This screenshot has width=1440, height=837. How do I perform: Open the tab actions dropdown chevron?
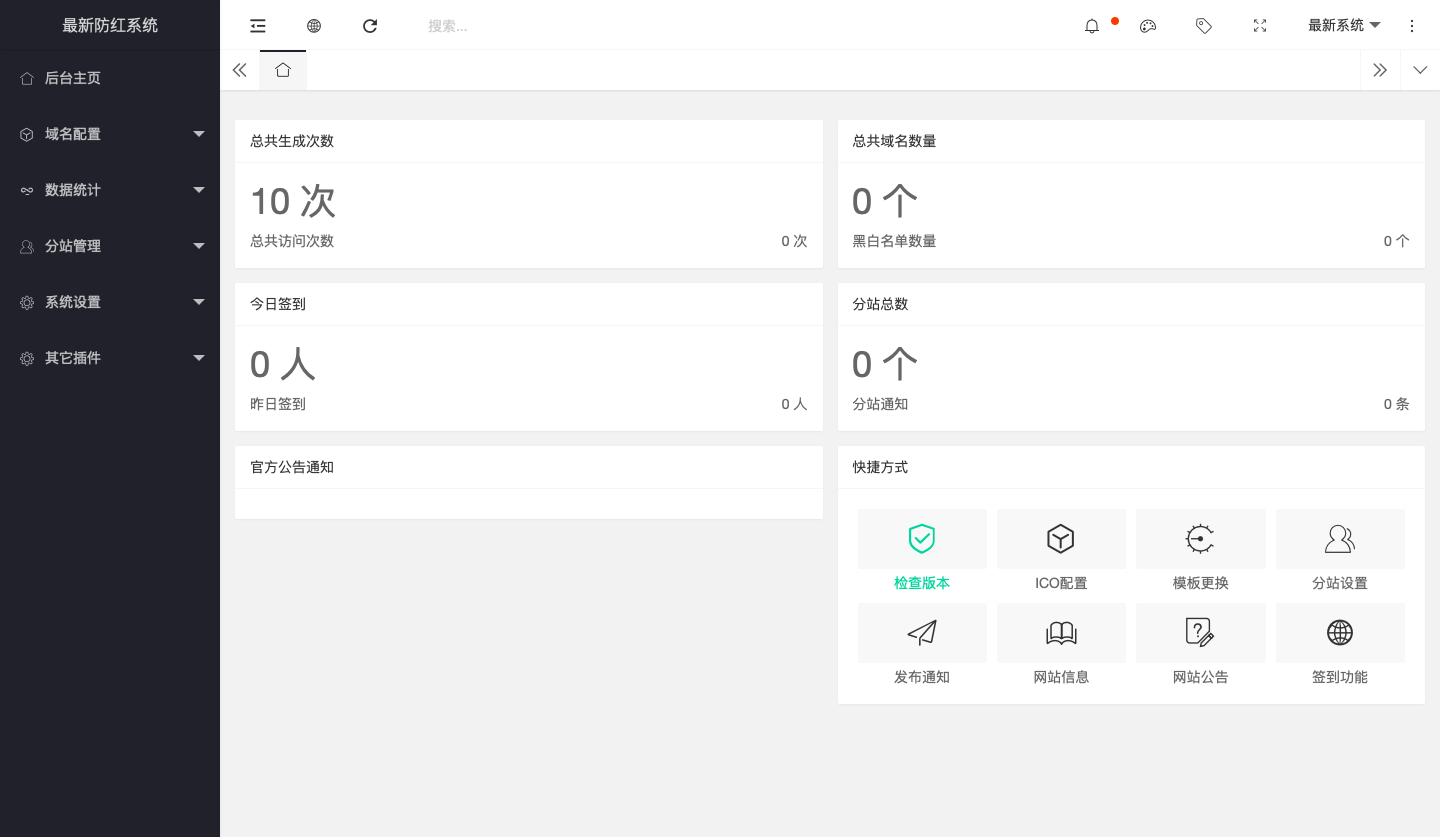[x=1420, y=70]
